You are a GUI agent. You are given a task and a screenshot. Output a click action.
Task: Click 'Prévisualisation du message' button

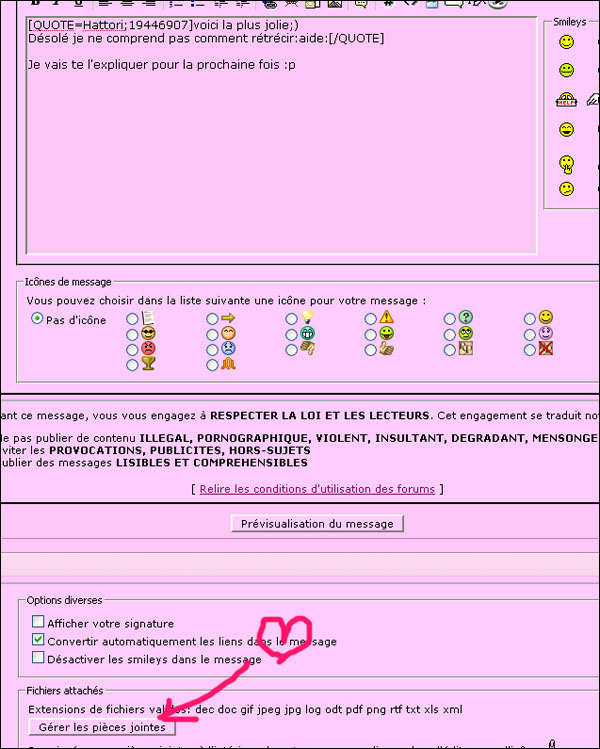point(317,524)
